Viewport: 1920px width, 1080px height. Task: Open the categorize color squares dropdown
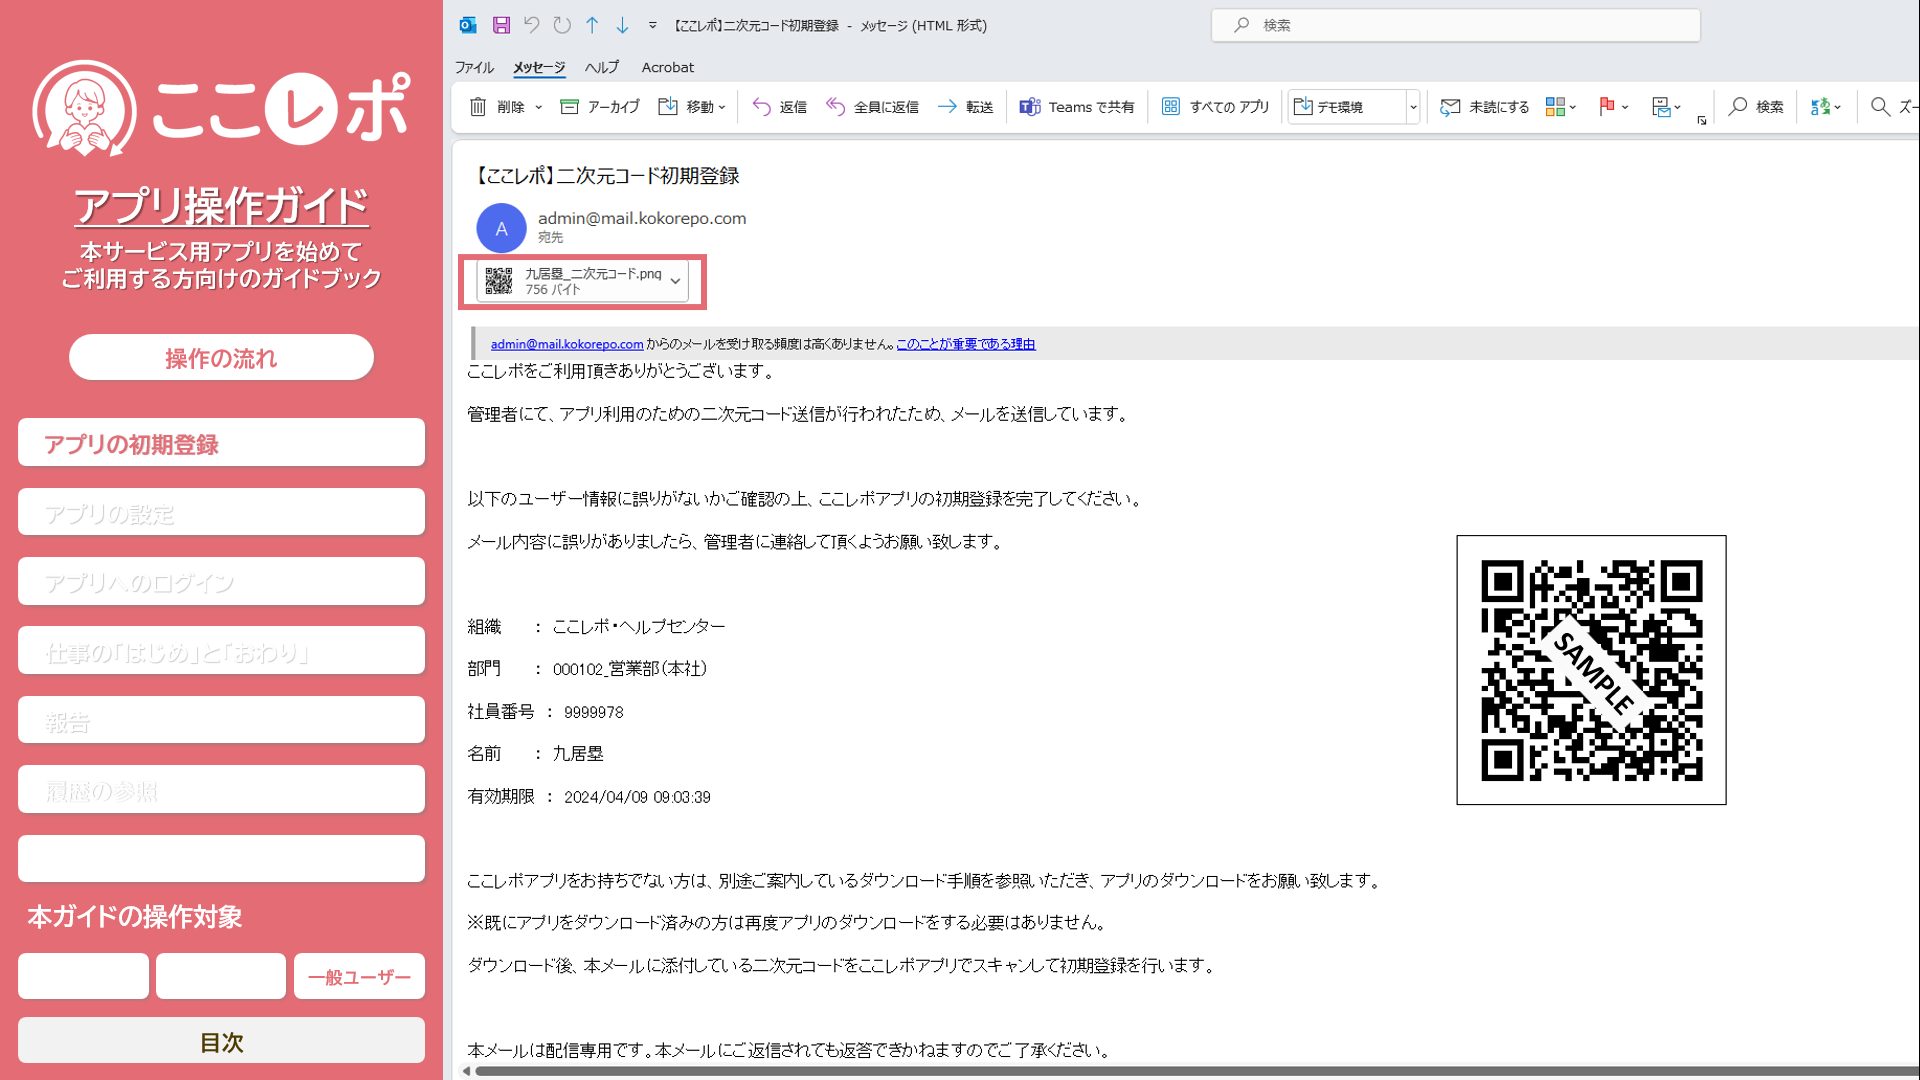click(x=1560, y=107)
